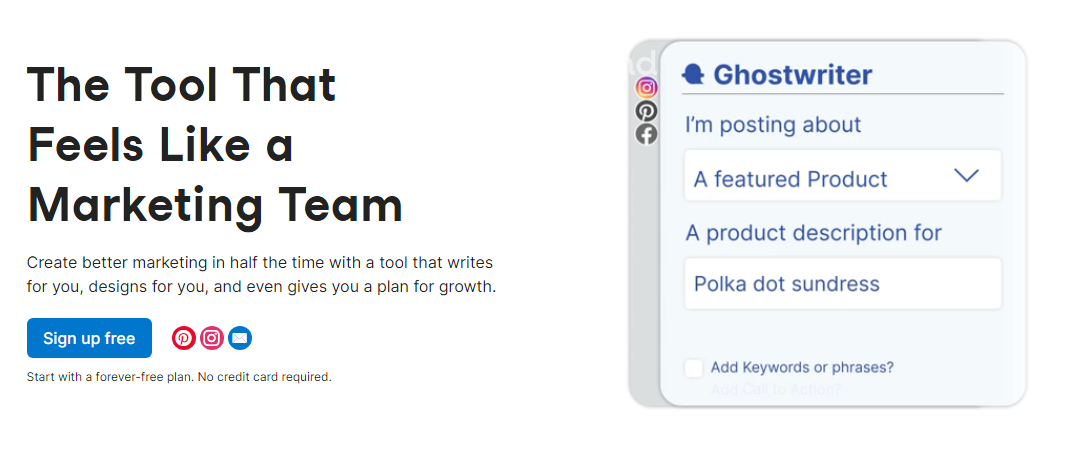Viewport: 1076px width, 453px height.
Task: Click the 'Create better marketing' description paragraph
Action: coord(261,275)
